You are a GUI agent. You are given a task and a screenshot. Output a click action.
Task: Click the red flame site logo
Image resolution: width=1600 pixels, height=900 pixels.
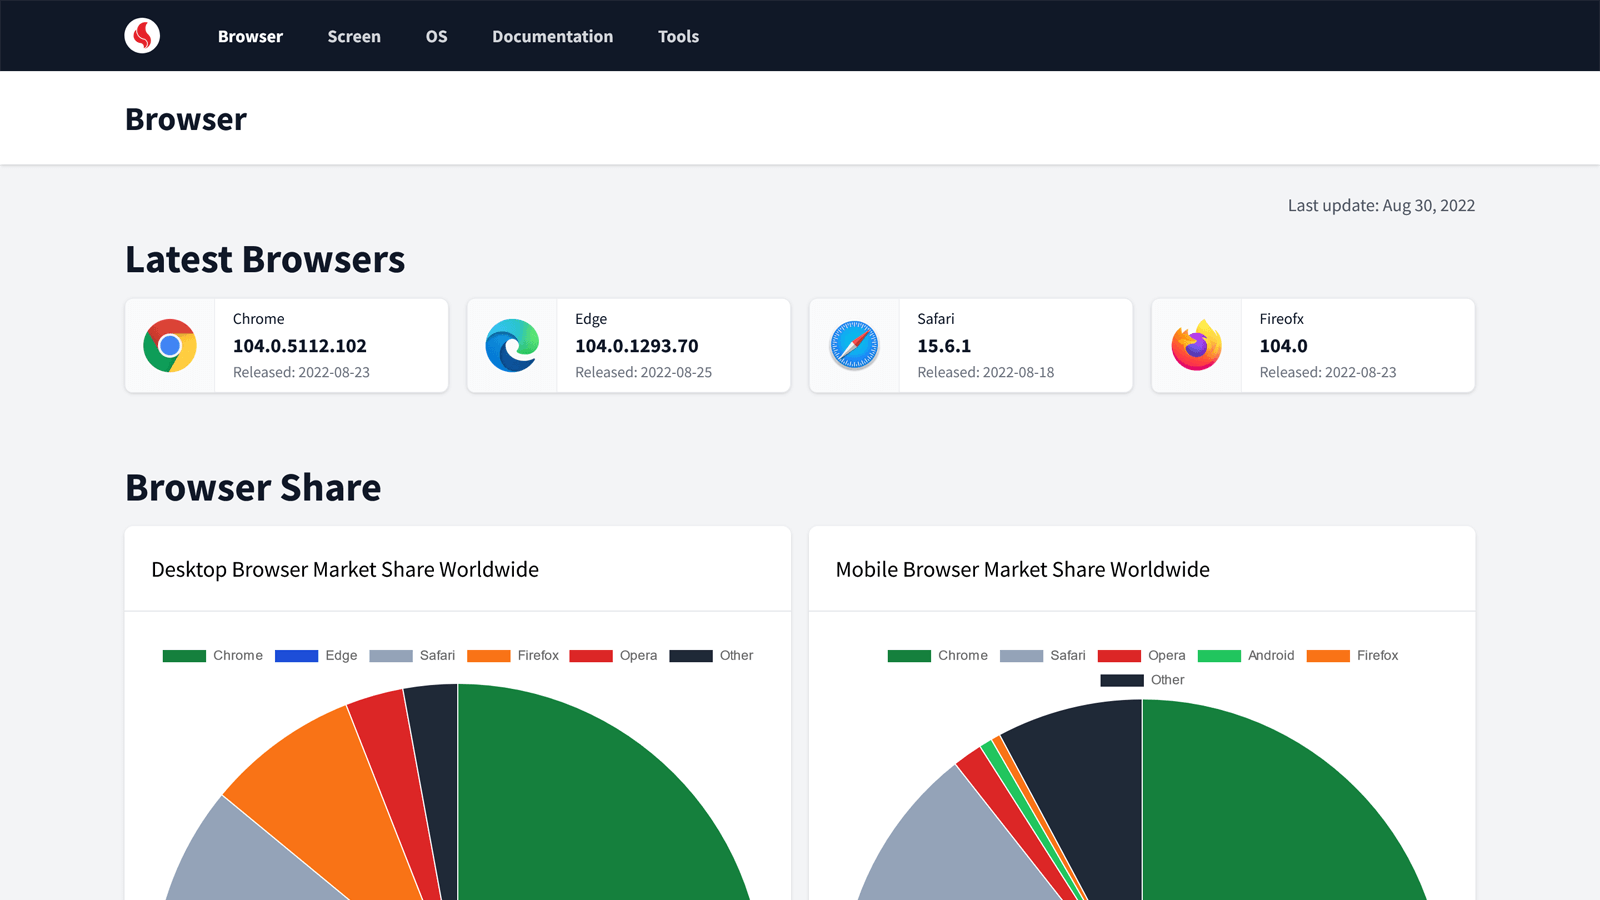(142, 36)
